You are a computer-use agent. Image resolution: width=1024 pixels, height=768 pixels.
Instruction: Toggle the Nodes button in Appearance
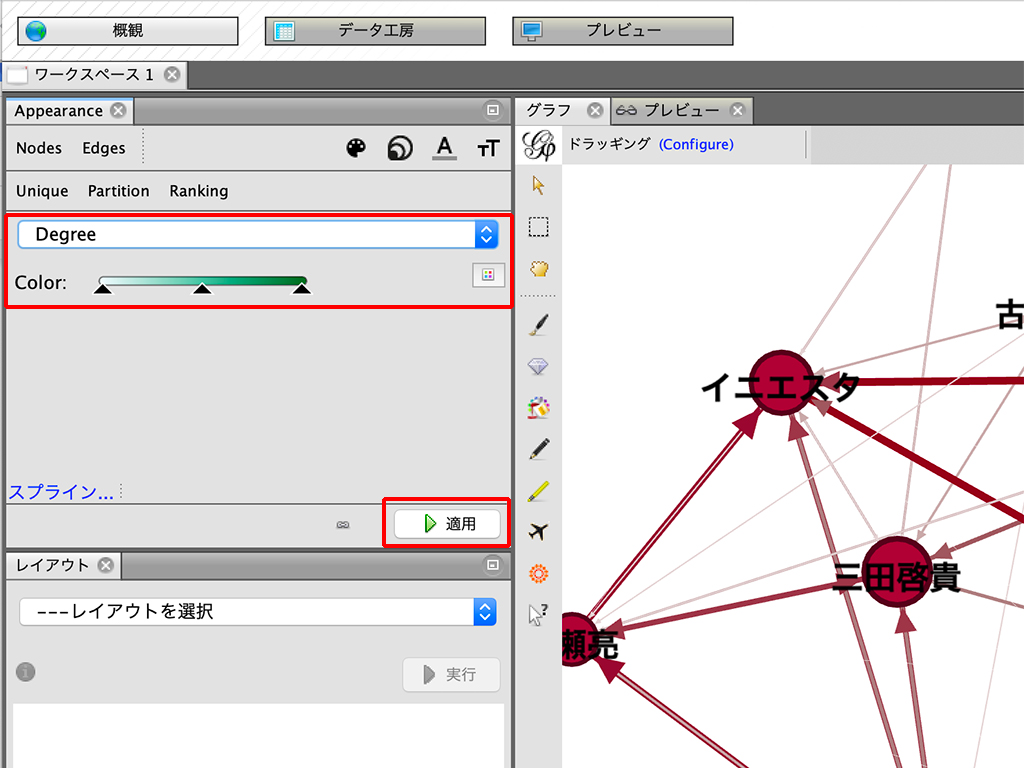click(x=39, y=148)
